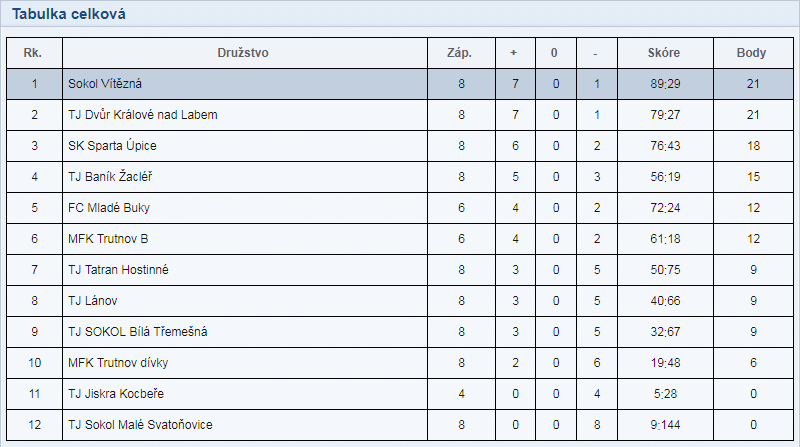
Task: Click the Záp. column header
Action: click(460, 53)
